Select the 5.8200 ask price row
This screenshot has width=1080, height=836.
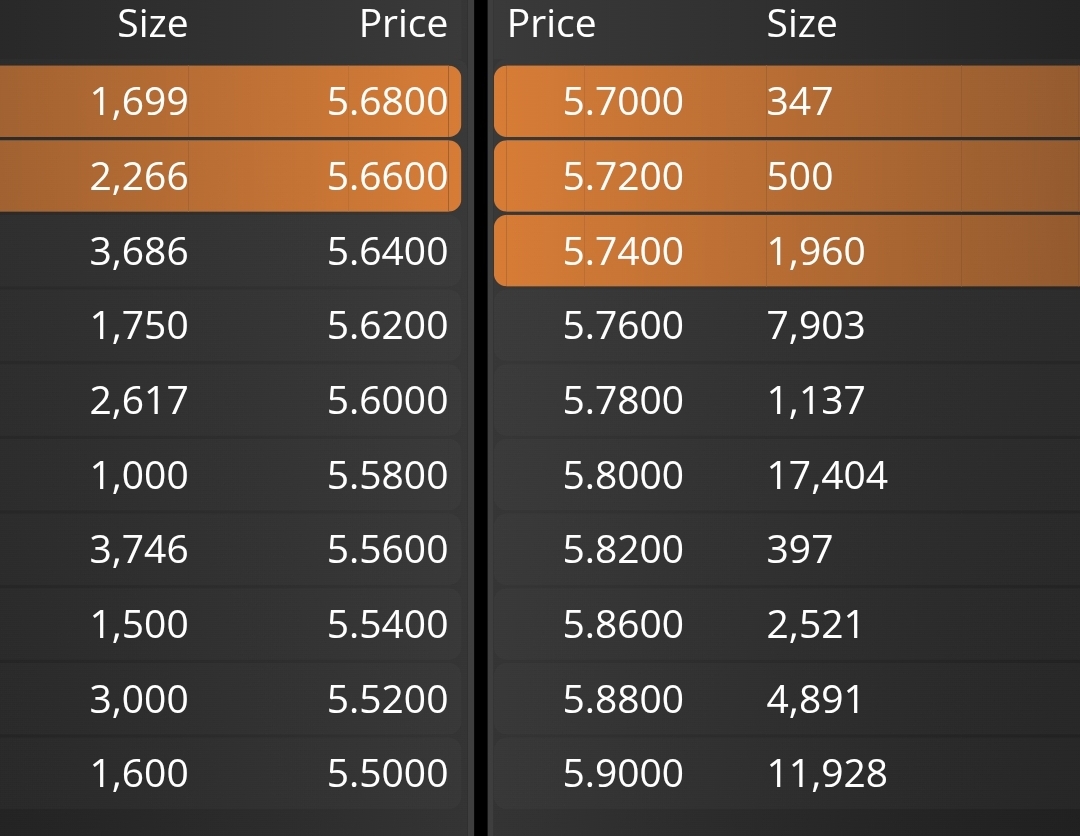787,550
